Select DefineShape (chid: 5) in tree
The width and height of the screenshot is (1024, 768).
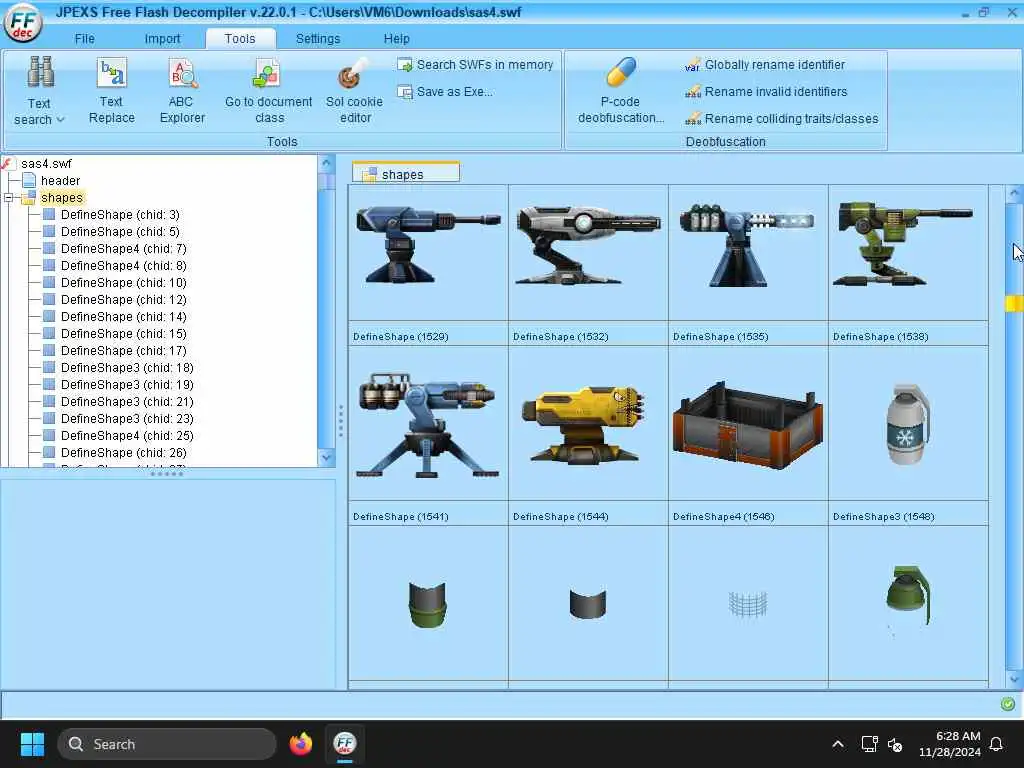tap(120, 231)
